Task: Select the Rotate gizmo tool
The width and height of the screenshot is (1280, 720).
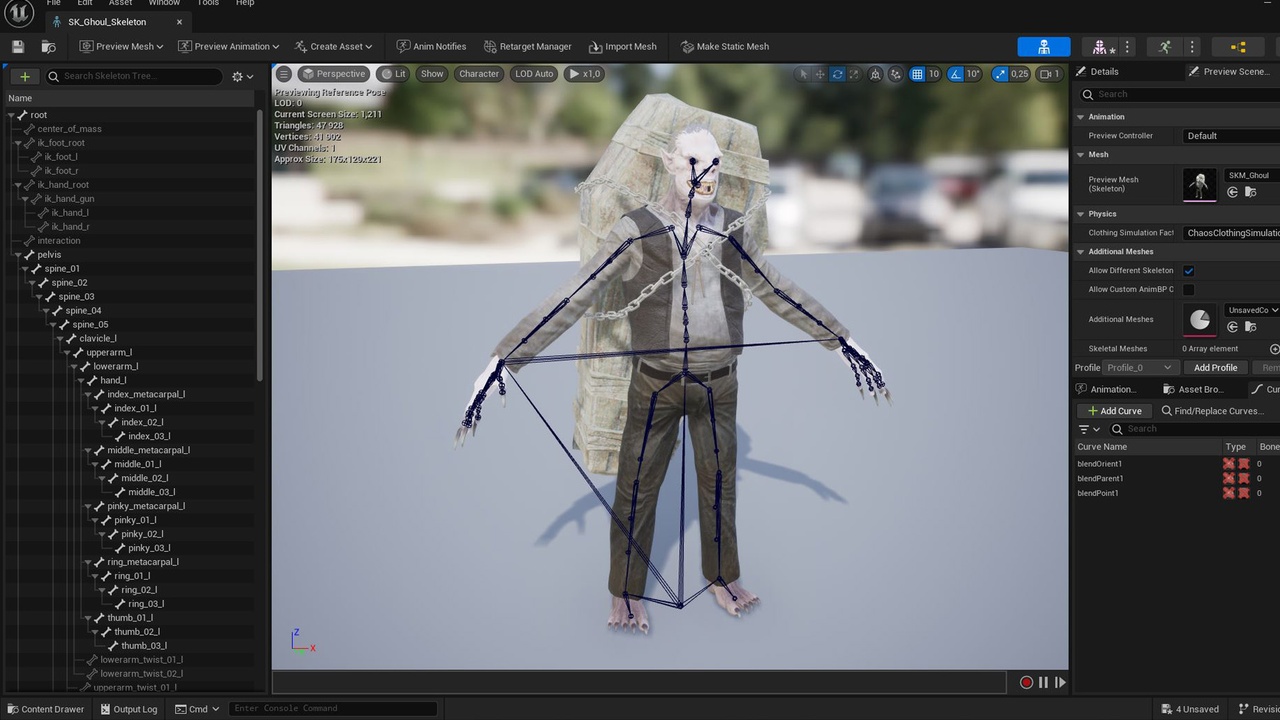Action: pos(838,74)
